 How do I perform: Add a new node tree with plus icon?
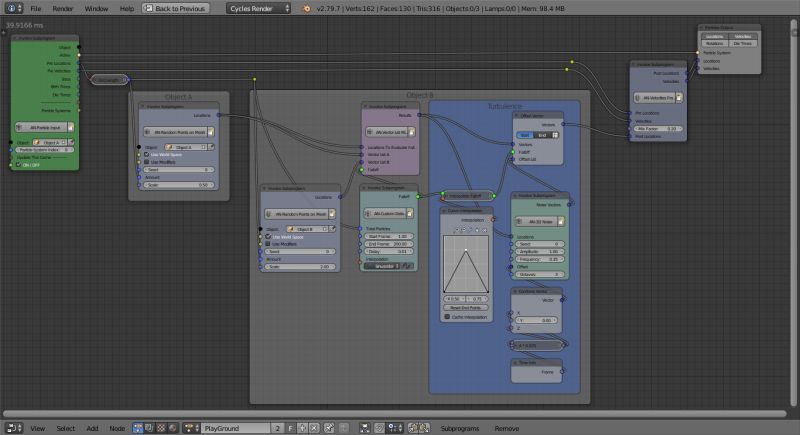(302, 428)
